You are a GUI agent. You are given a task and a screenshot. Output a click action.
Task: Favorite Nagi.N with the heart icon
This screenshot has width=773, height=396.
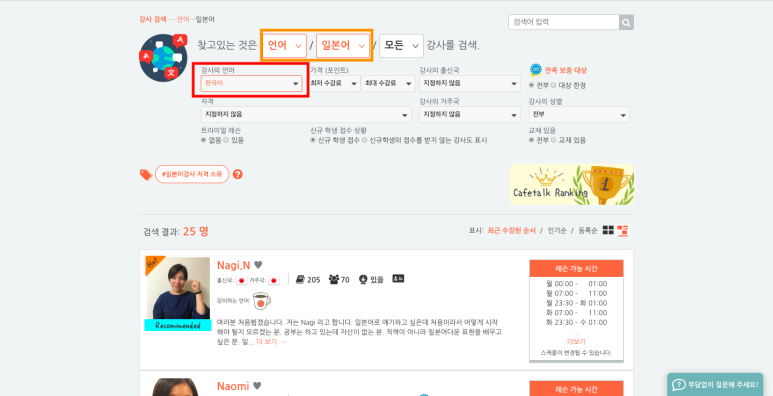pyautogui.click(x=258, y=265)
